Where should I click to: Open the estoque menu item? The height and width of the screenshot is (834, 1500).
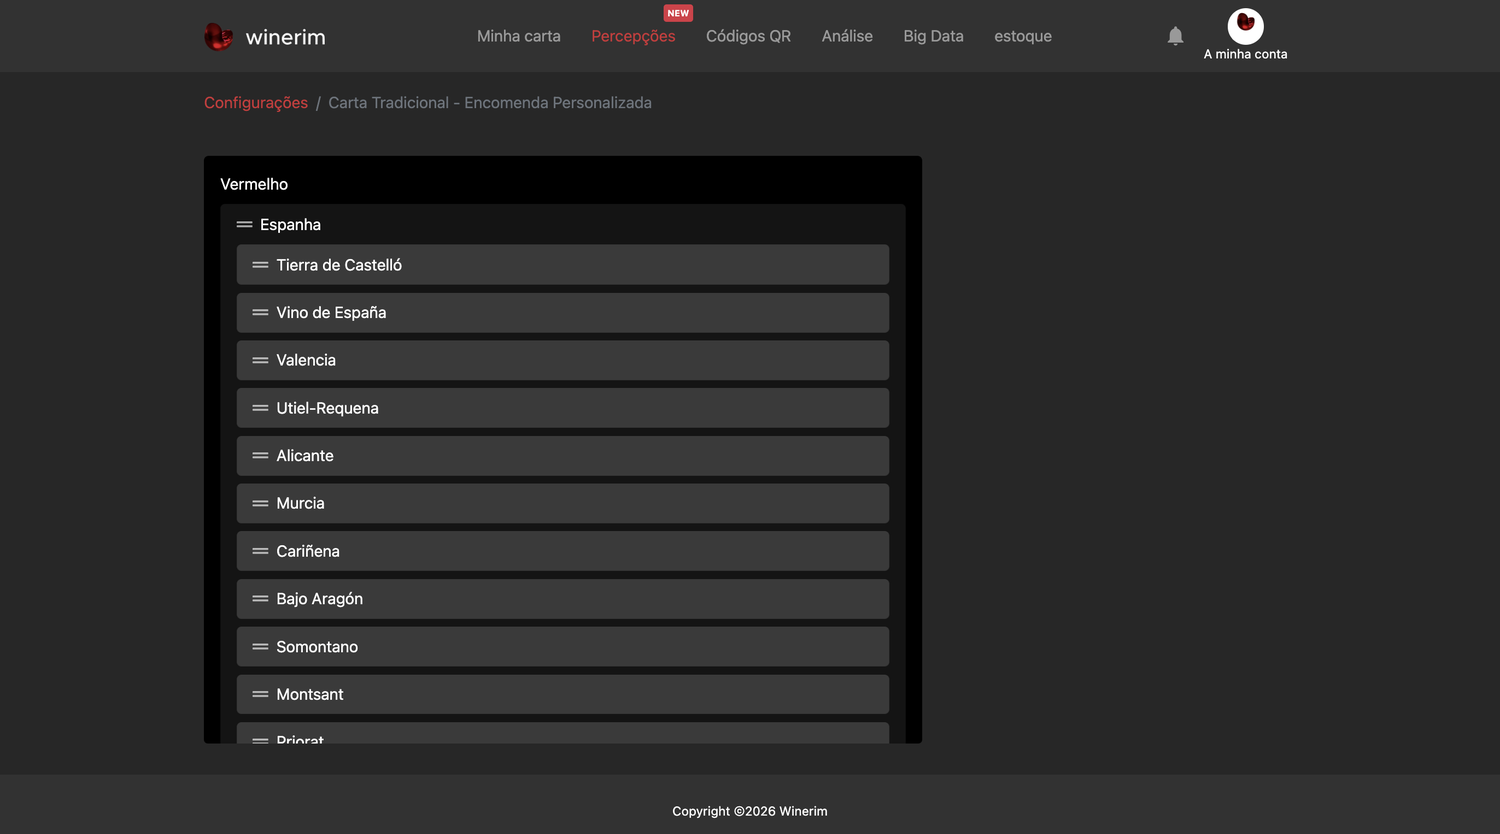(1023, 36)
